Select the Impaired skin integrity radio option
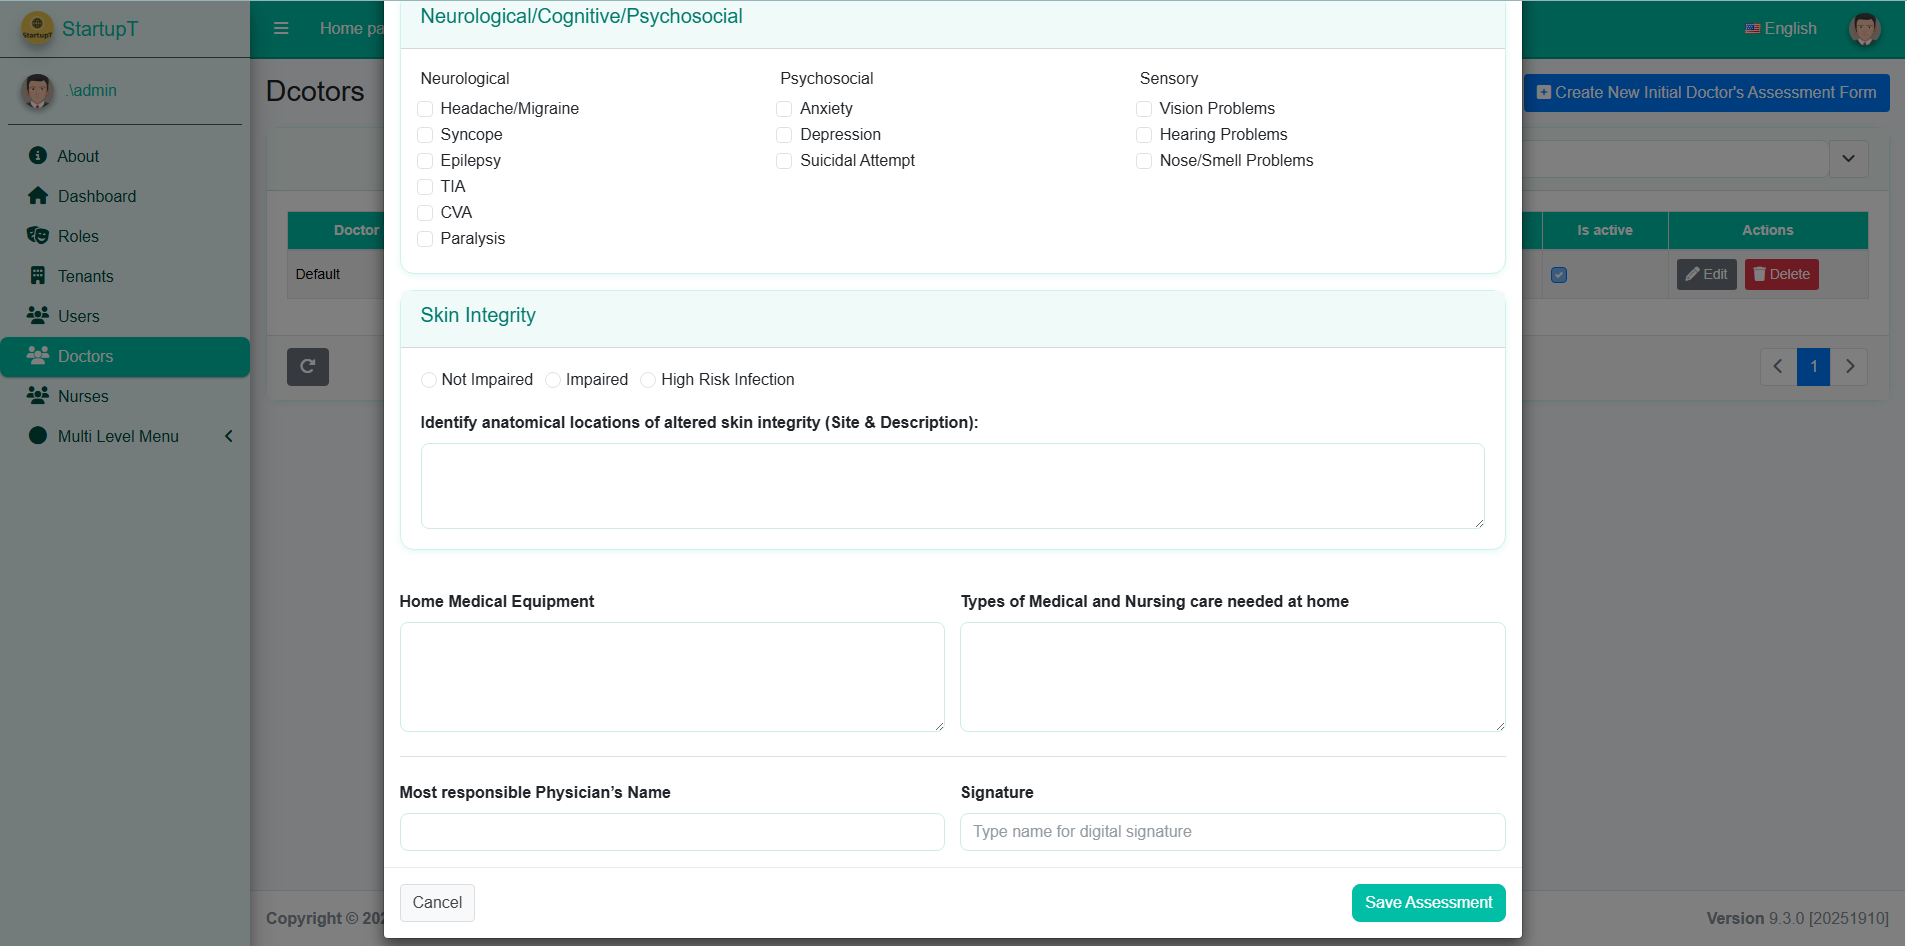1907x946 pixels. coord(553,380)
